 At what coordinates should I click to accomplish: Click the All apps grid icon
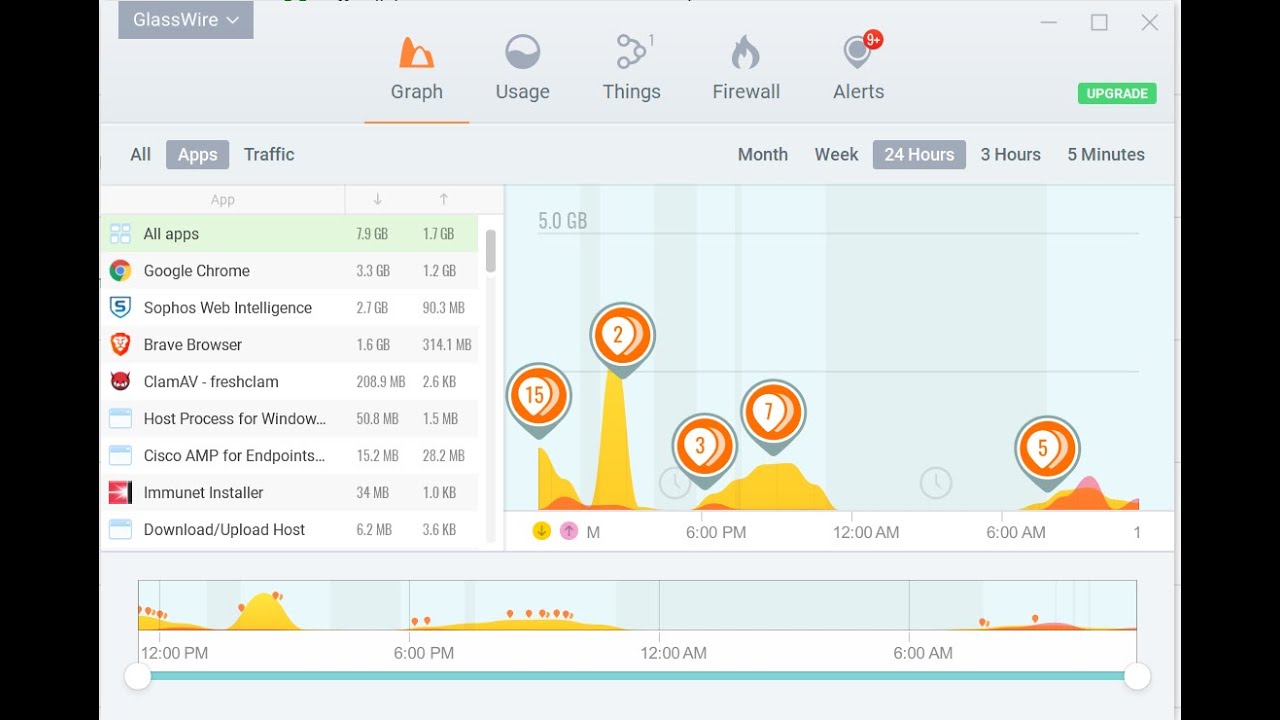pyautogui.click(x=120, y=234)
